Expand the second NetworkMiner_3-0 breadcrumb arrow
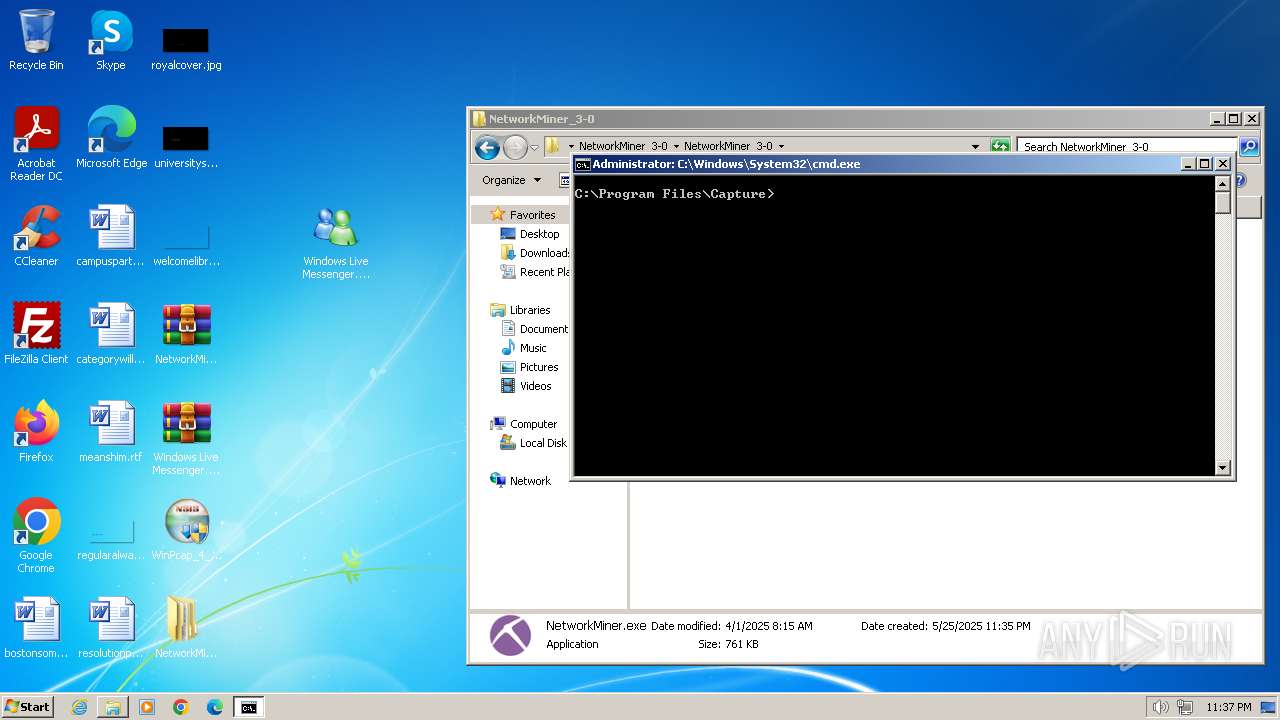Viewport: 1280px width, 720px height. (x=781, y=146)
